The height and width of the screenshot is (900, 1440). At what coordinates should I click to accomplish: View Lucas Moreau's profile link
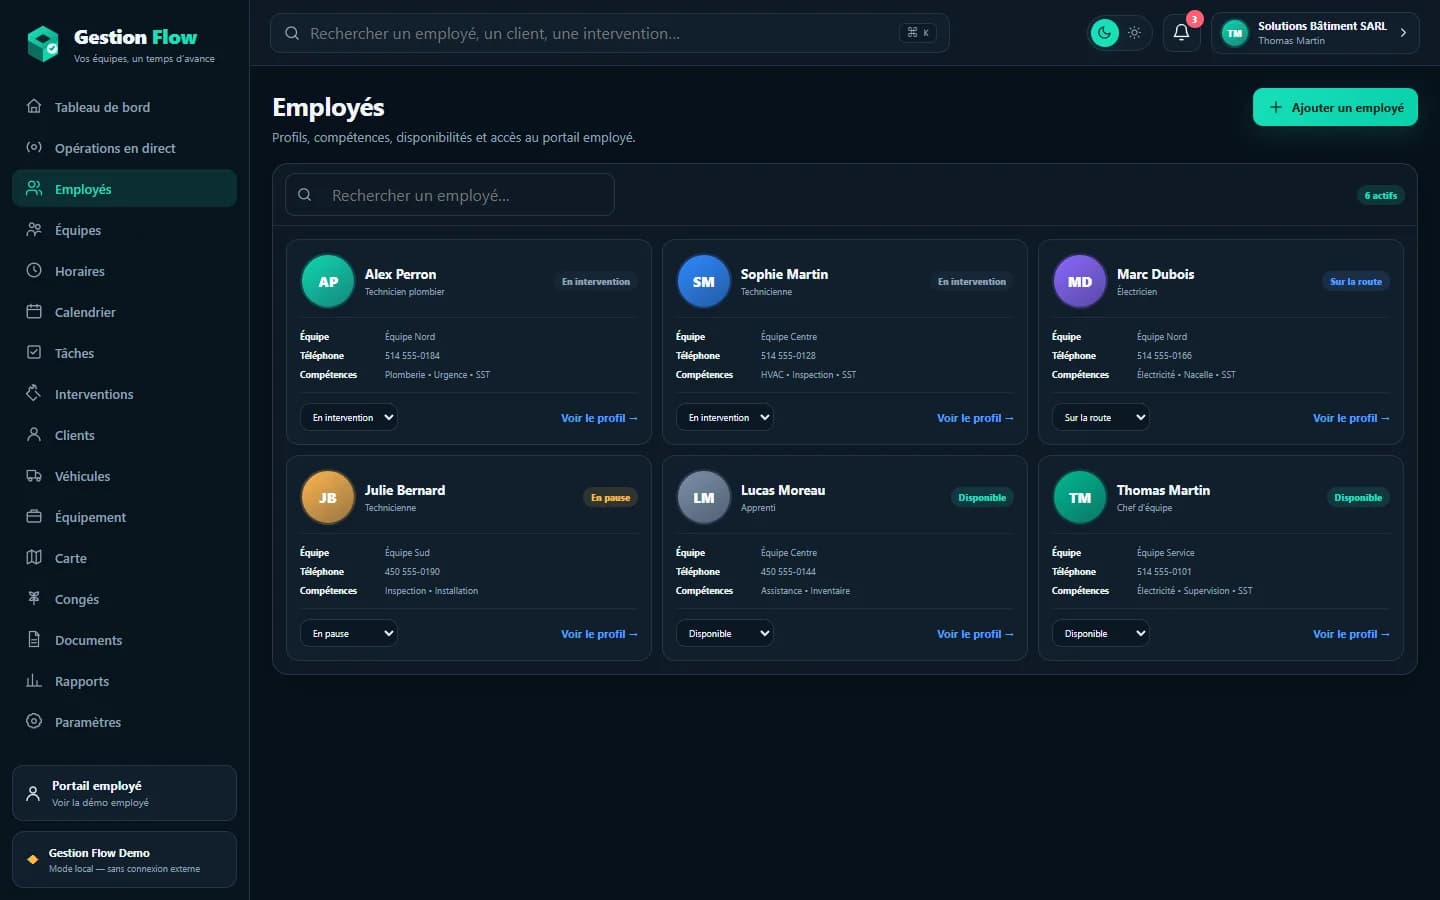(x=975, y=634)
